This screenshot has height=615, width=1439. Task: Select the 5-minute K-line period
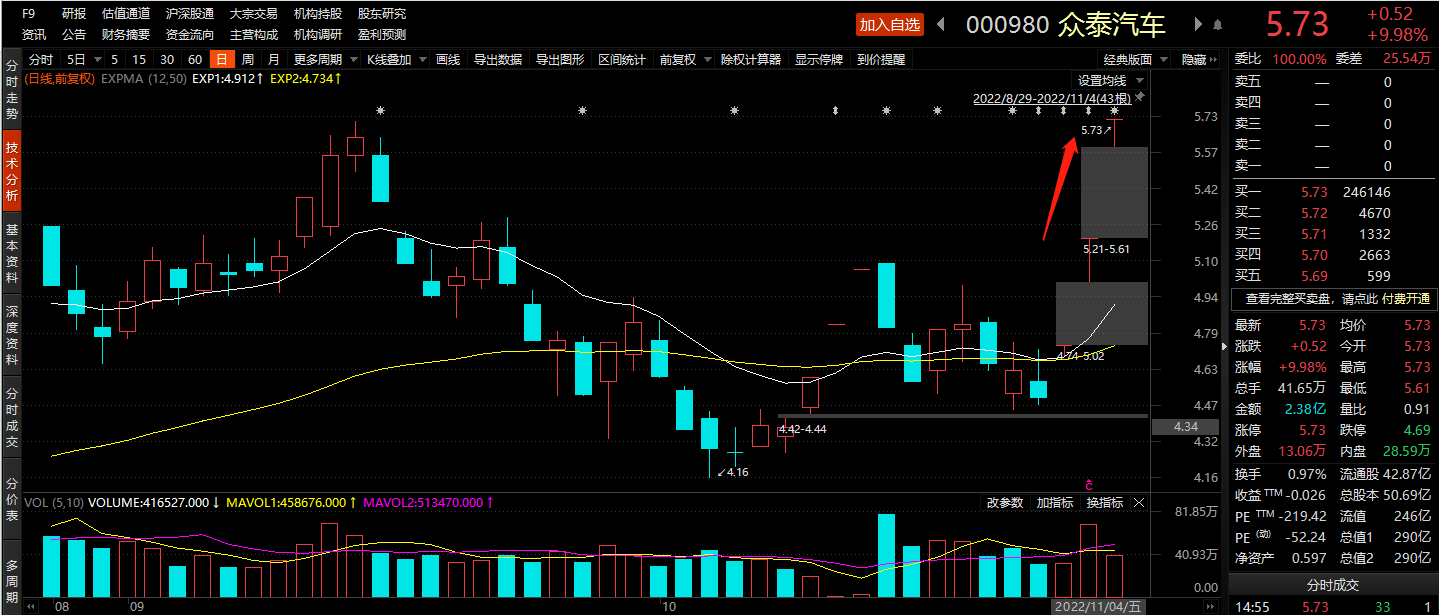click(115, 60)
